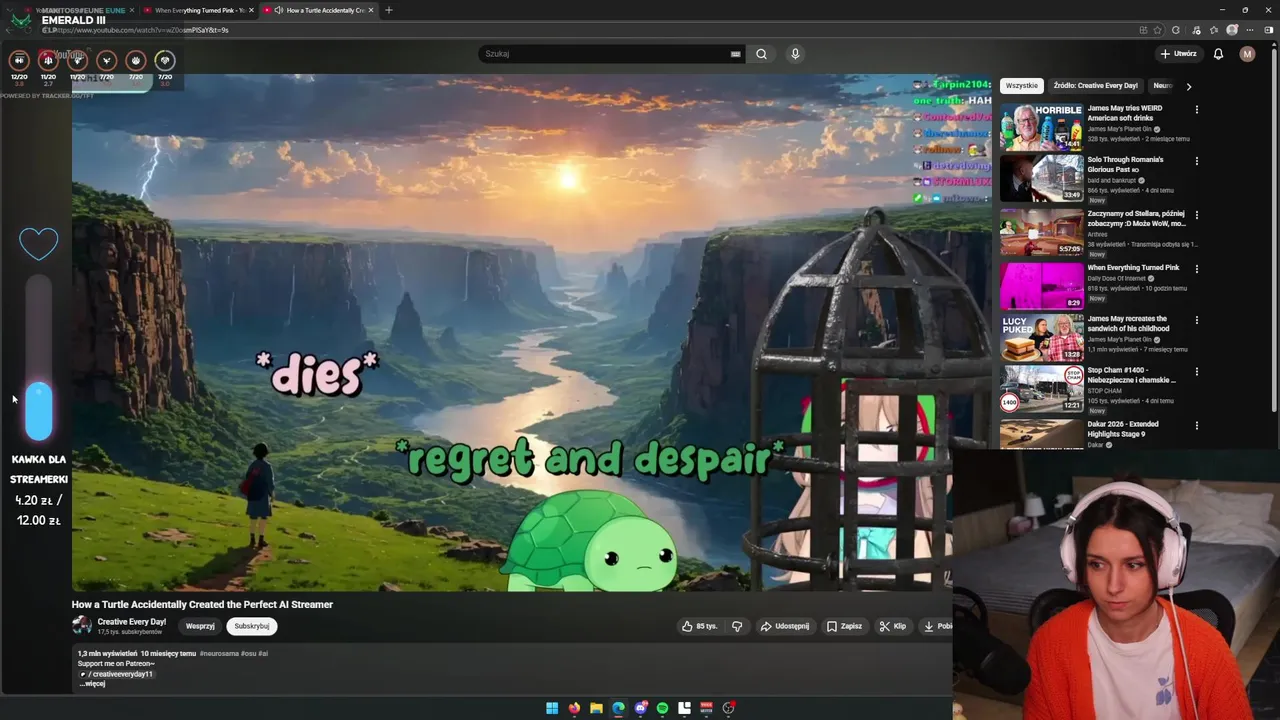Viewport: 1280px width, 720px height.
Task: Toggle the browser sidebar icon
Action: (x=1270, y=30)
